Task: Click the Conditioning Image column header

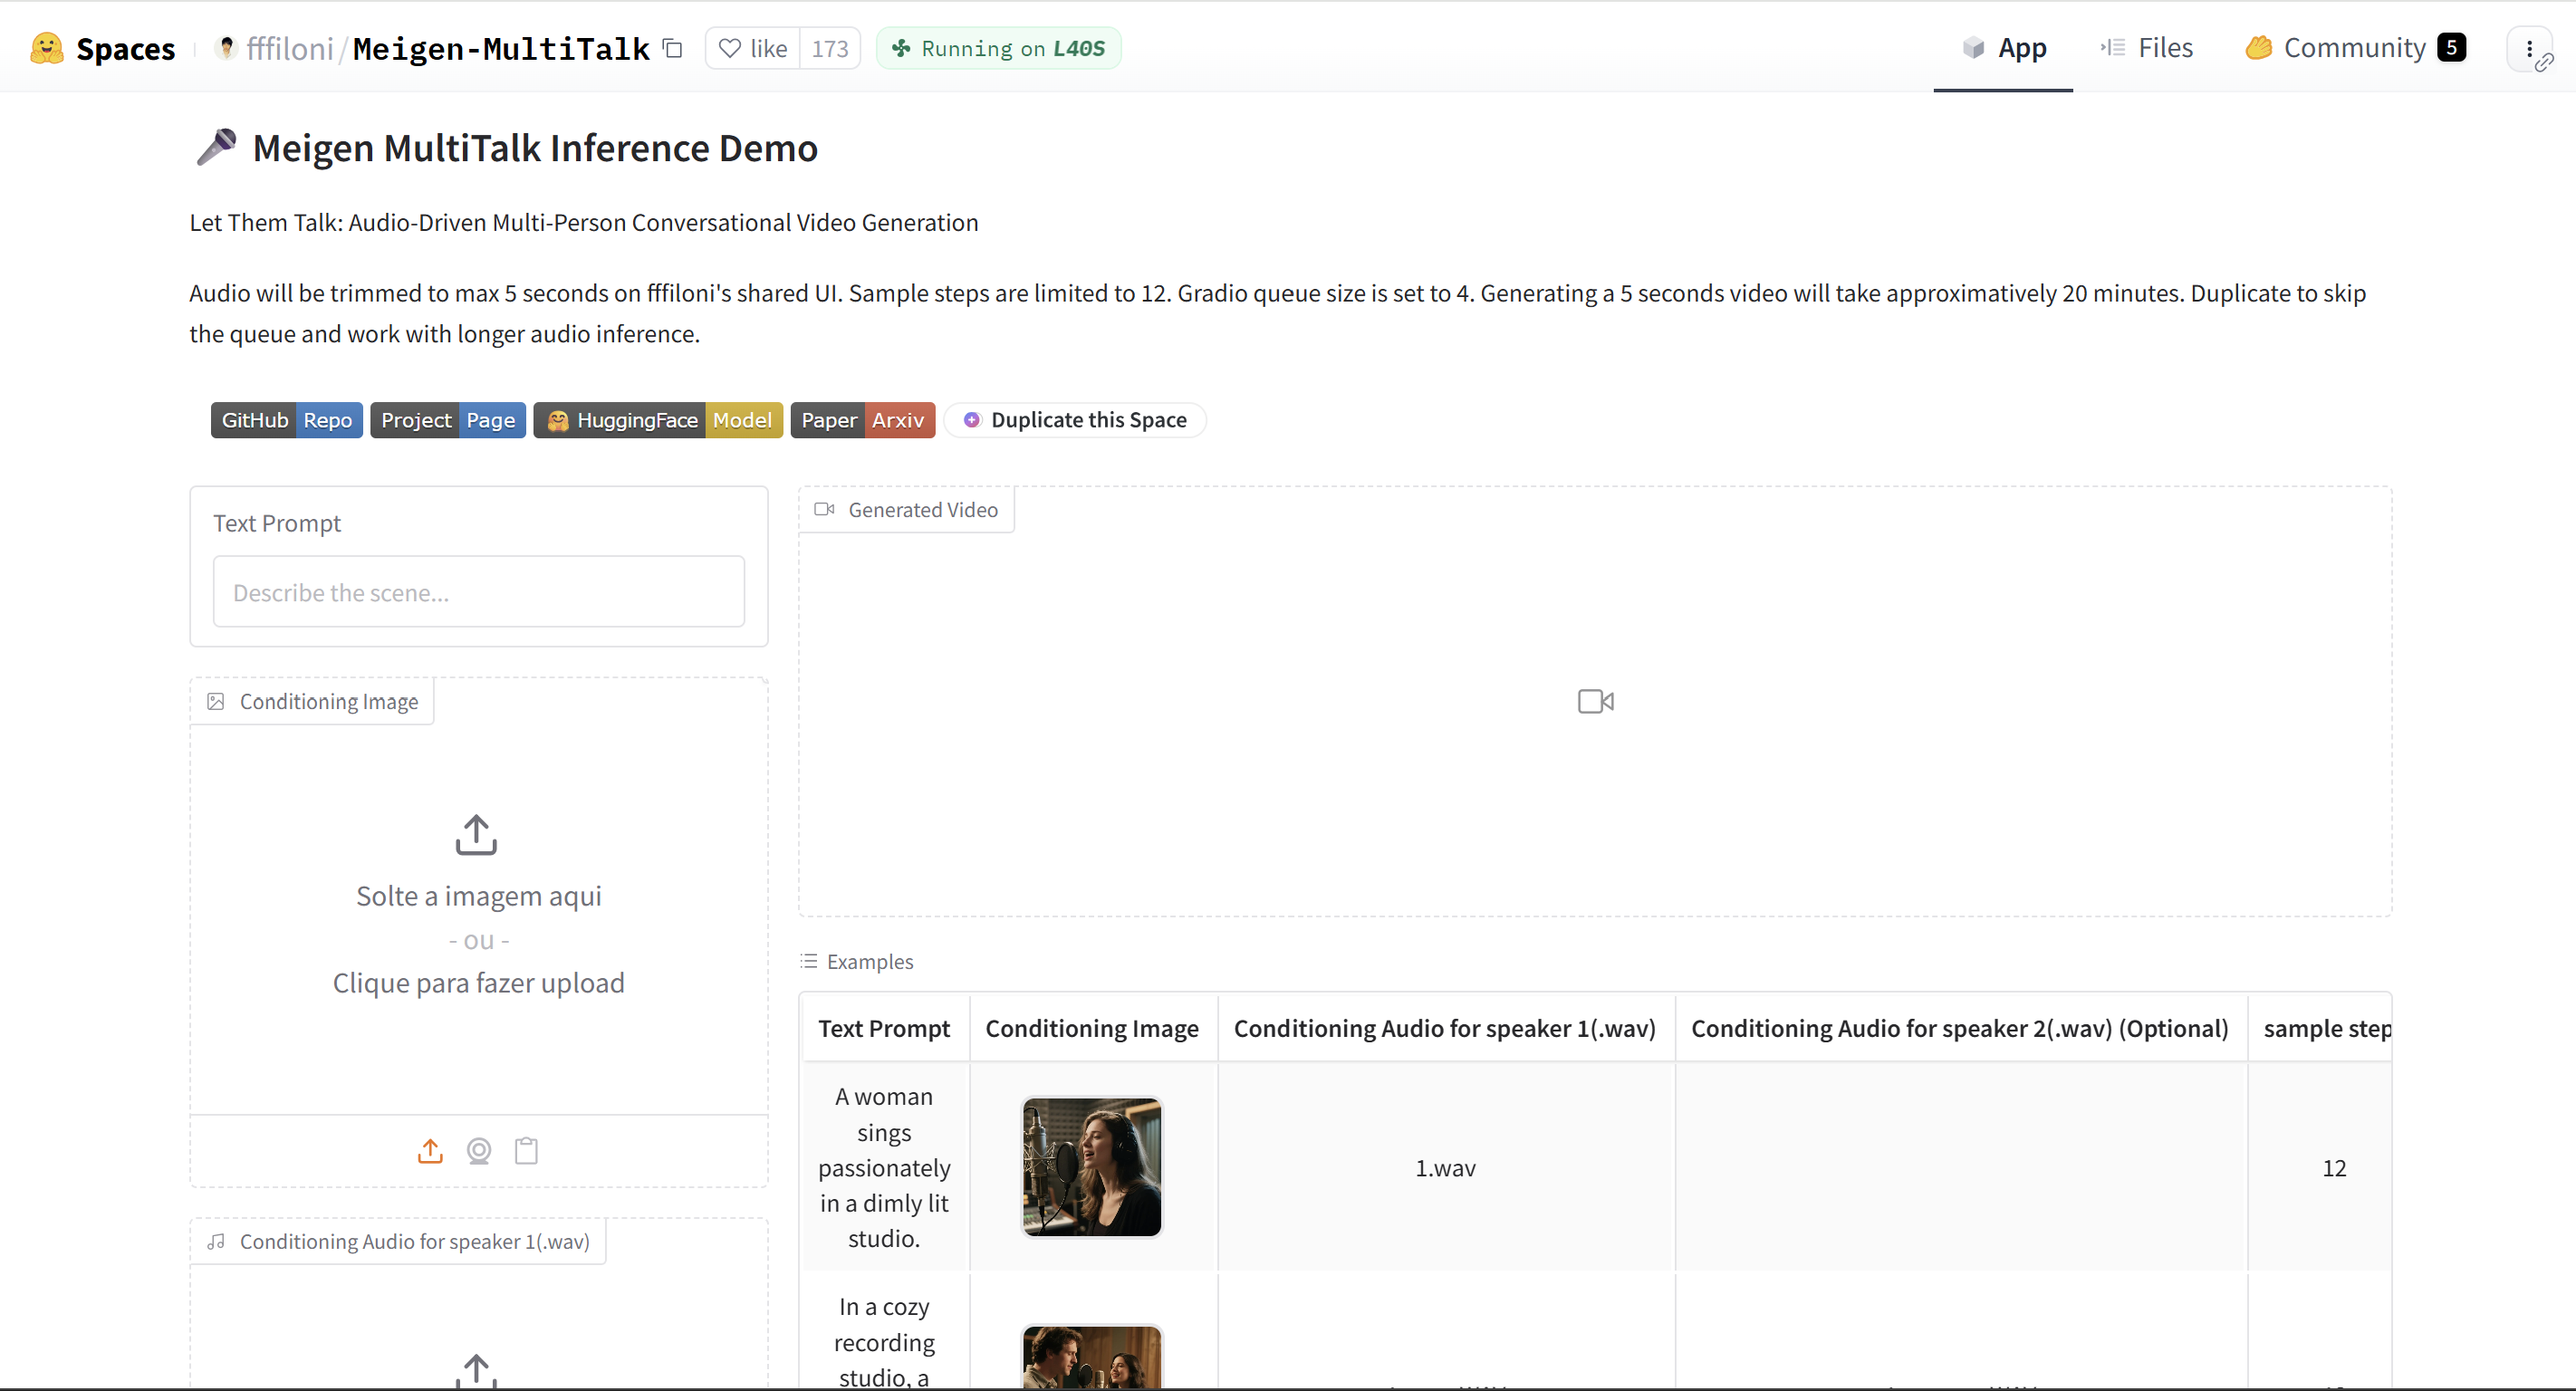Action: coord(1092,1028)
